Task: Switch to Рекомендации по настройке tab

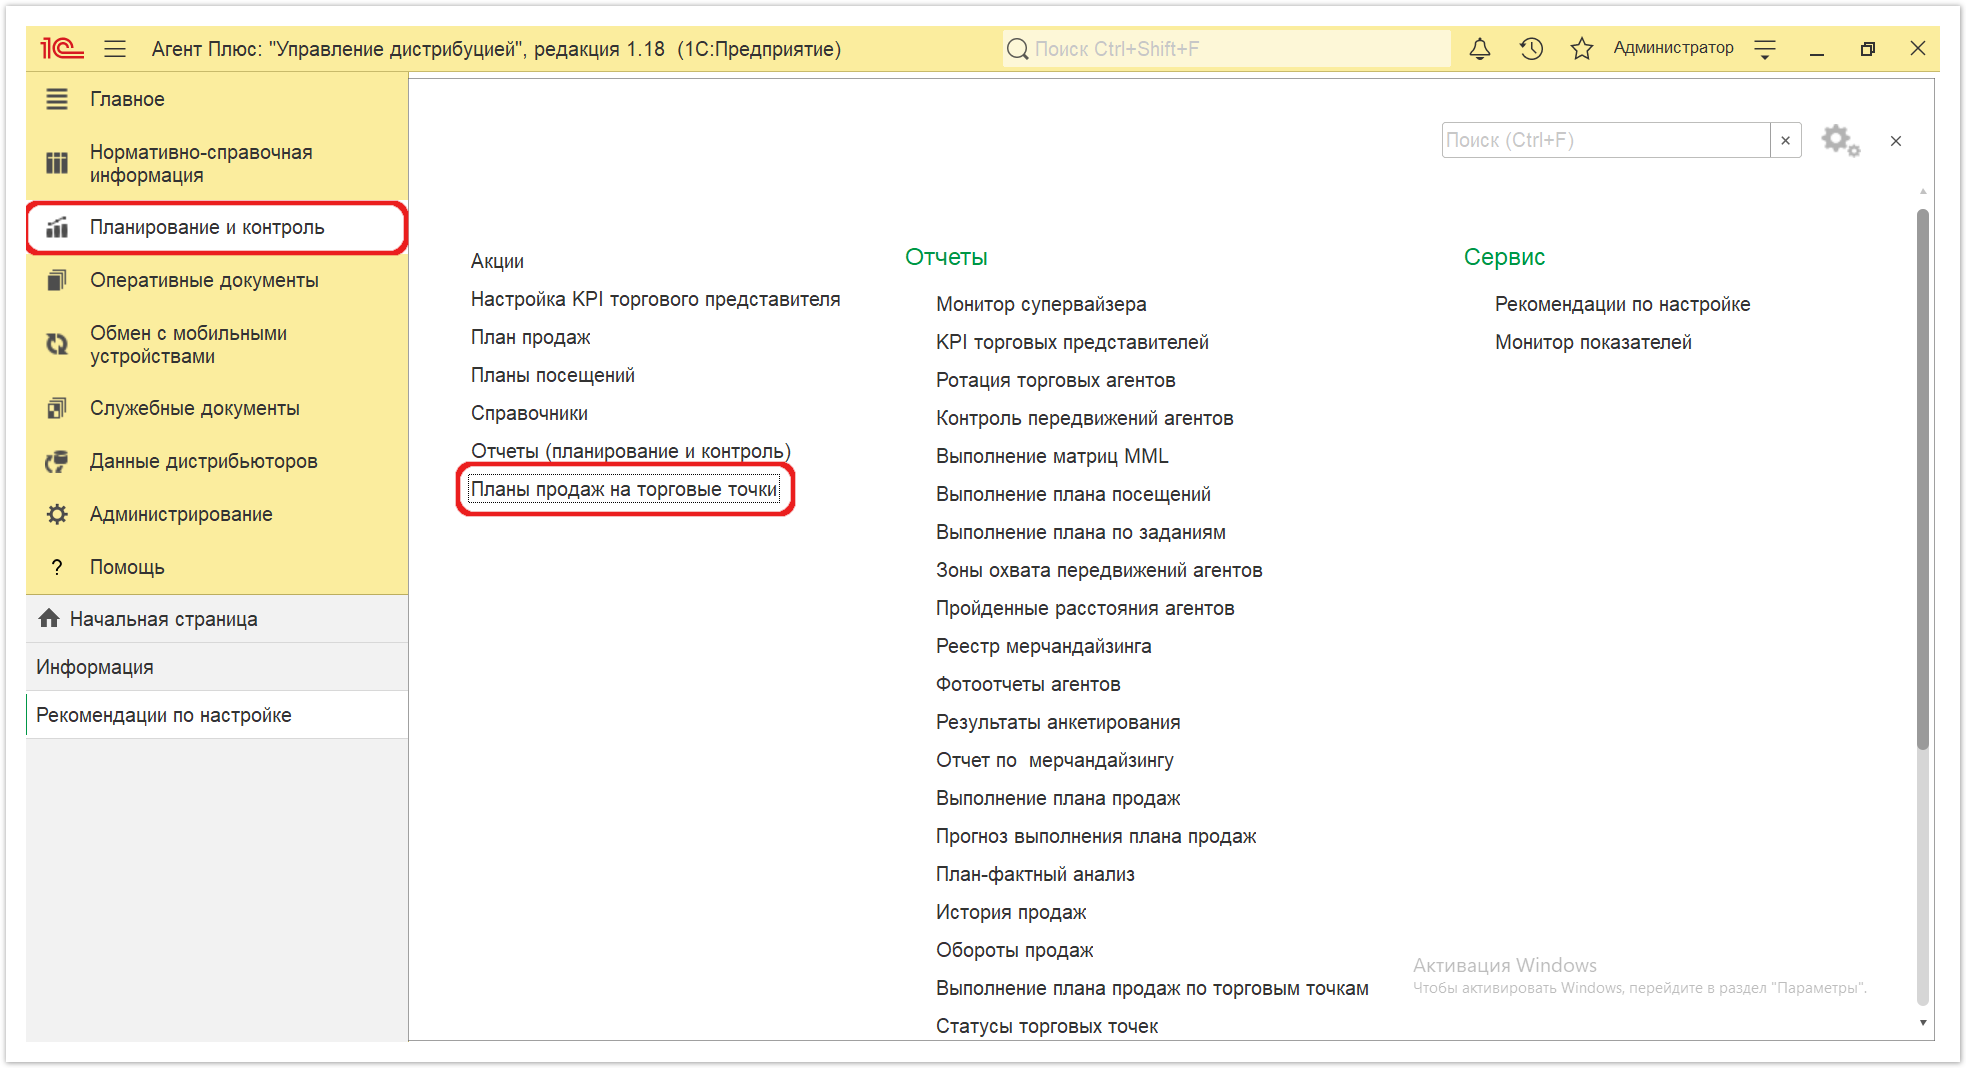Action: (x=217, y=715)
